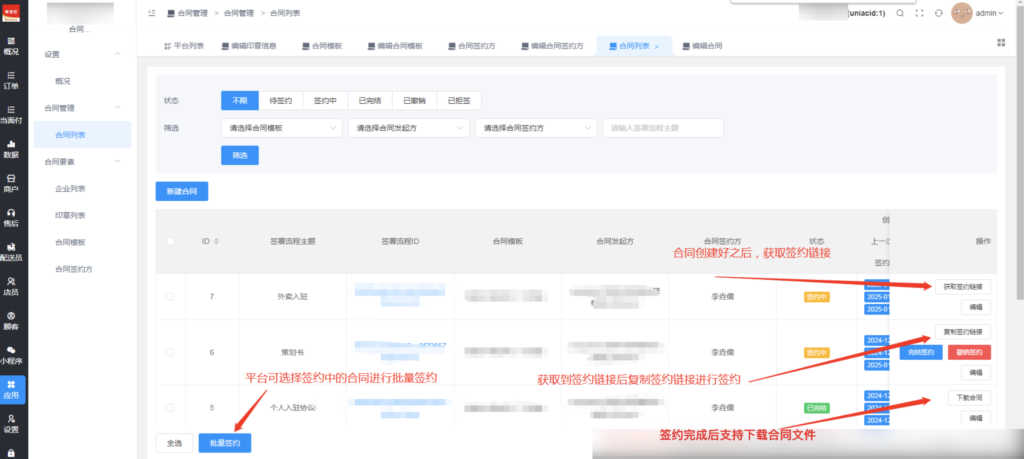Click into the 请输入签署流程主题 field
Image resolution: width=1024 pixels, height=459 pixels.
pos(663,128)
